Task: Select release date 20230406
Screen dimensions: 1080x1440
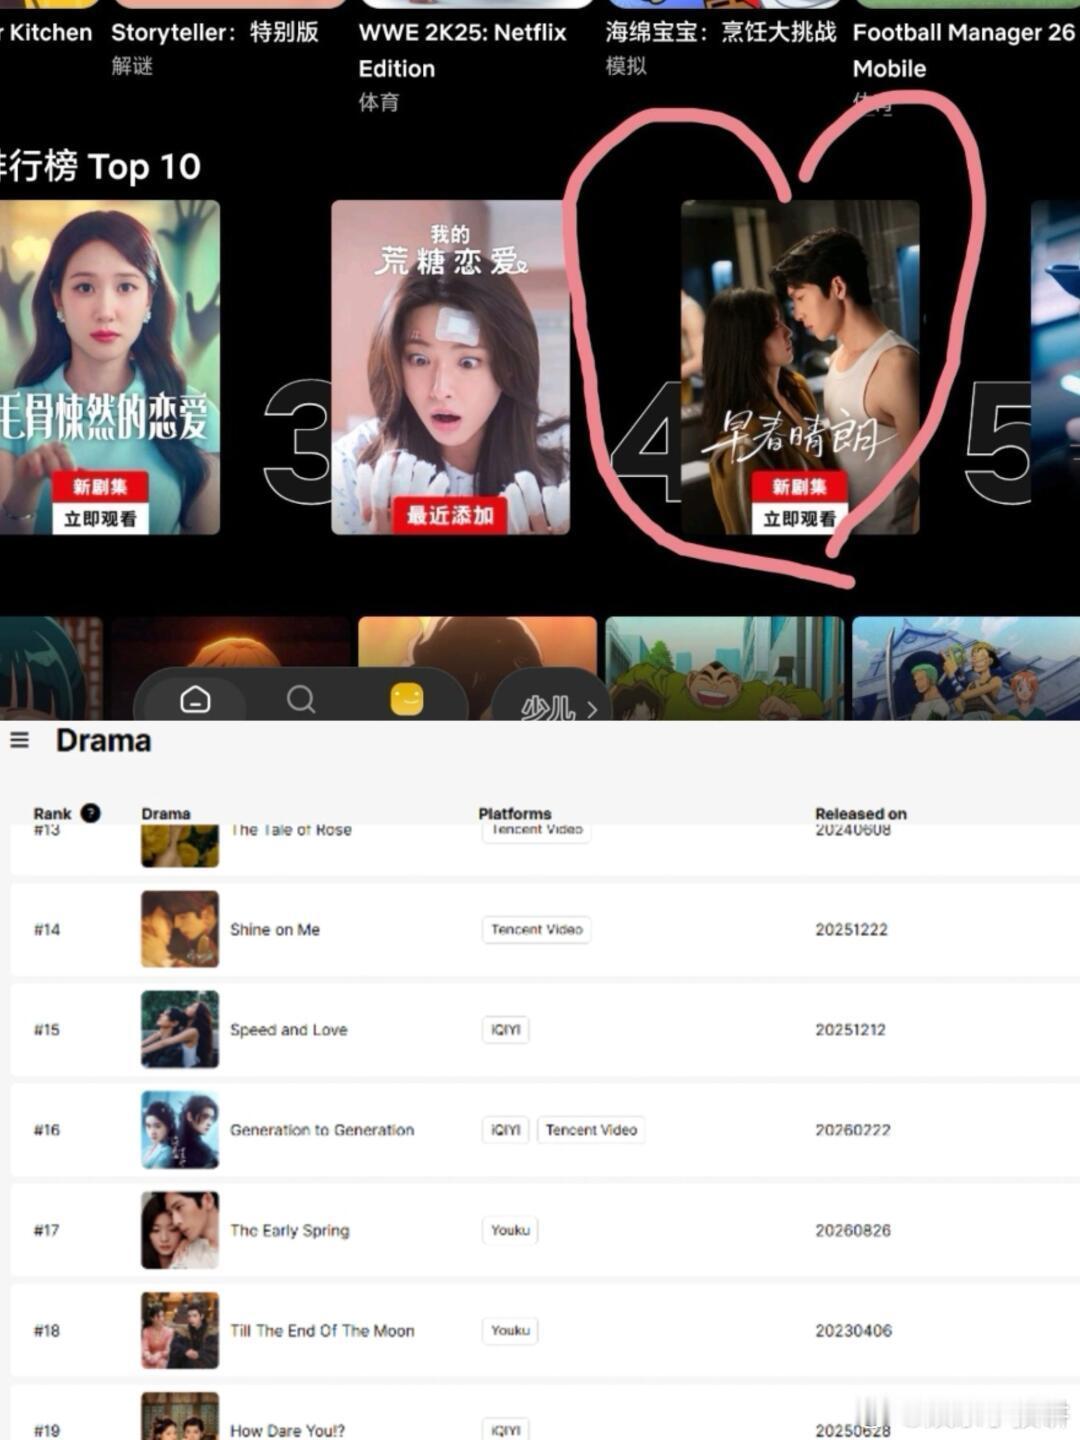Action: 853,1330
